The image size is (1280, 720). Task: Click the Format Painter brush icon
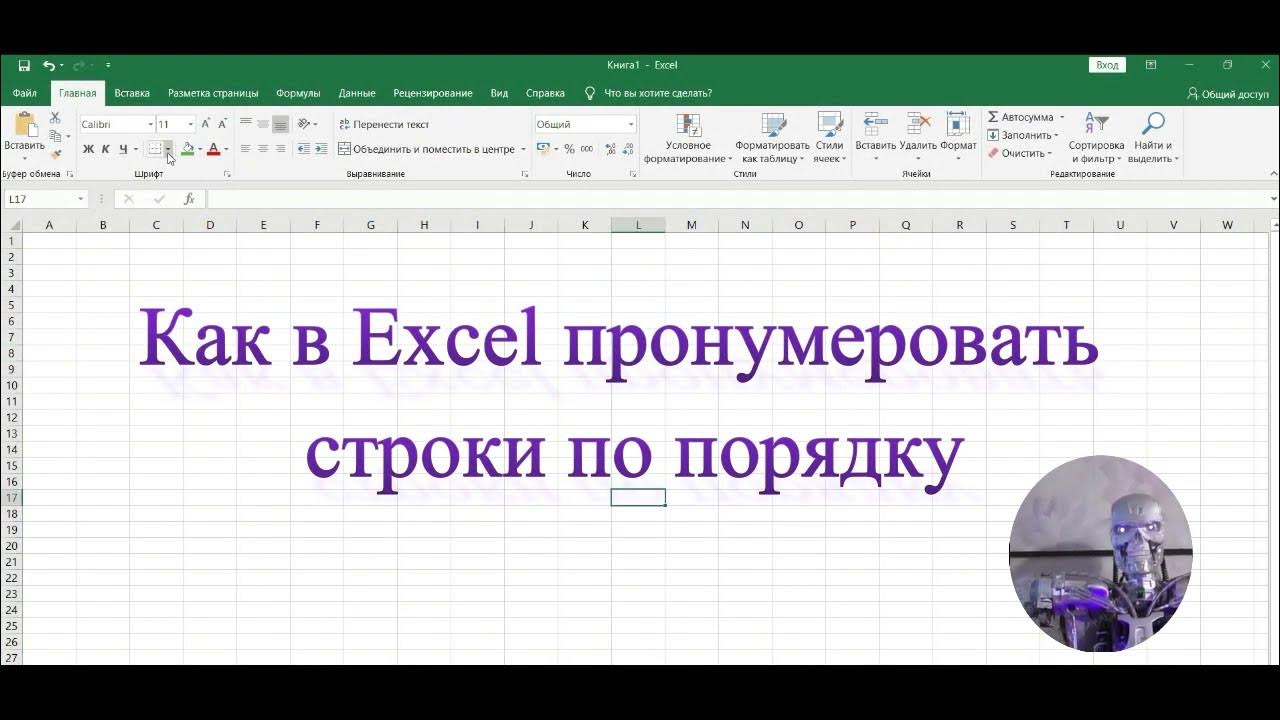point(56,153)
